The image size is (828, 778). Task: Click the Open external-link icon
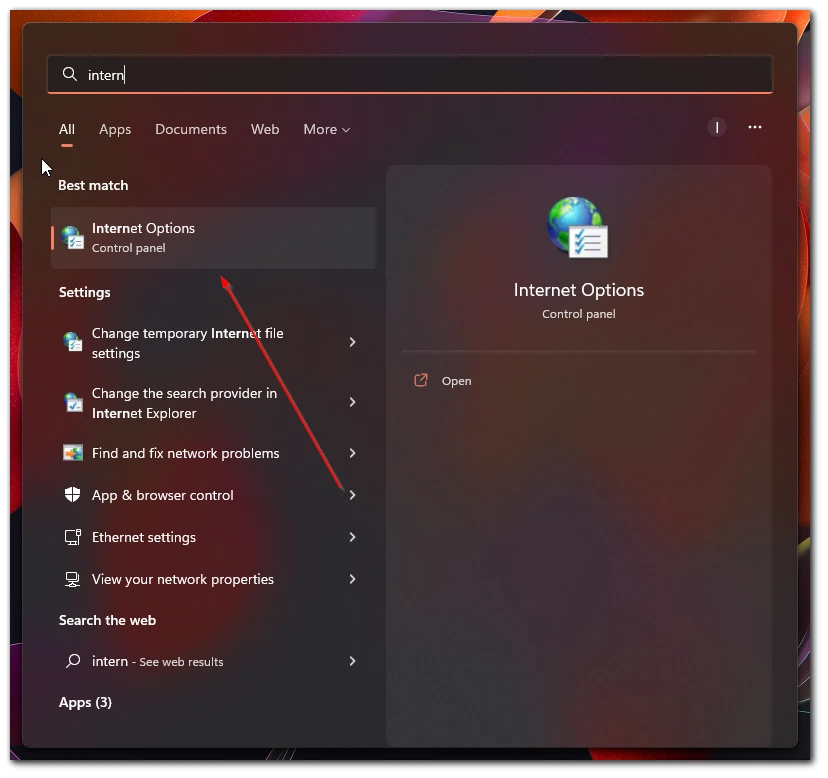click(421, 381)
